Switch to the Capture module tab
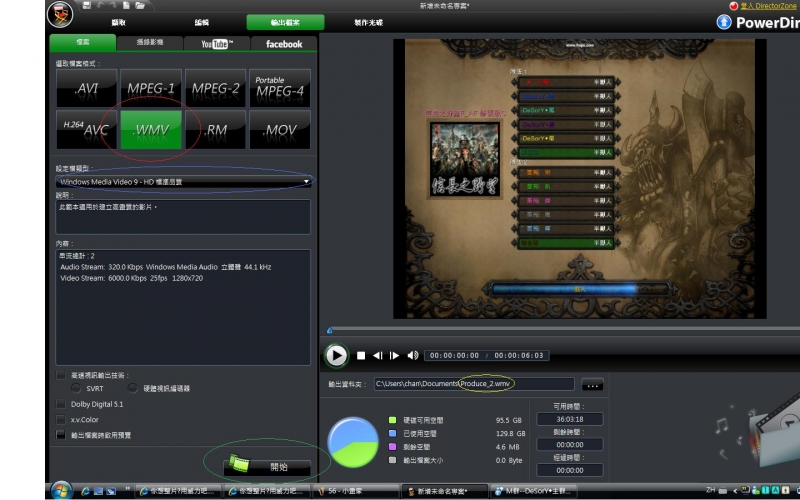Screen dimensions: 800x500 coord(118,22)
